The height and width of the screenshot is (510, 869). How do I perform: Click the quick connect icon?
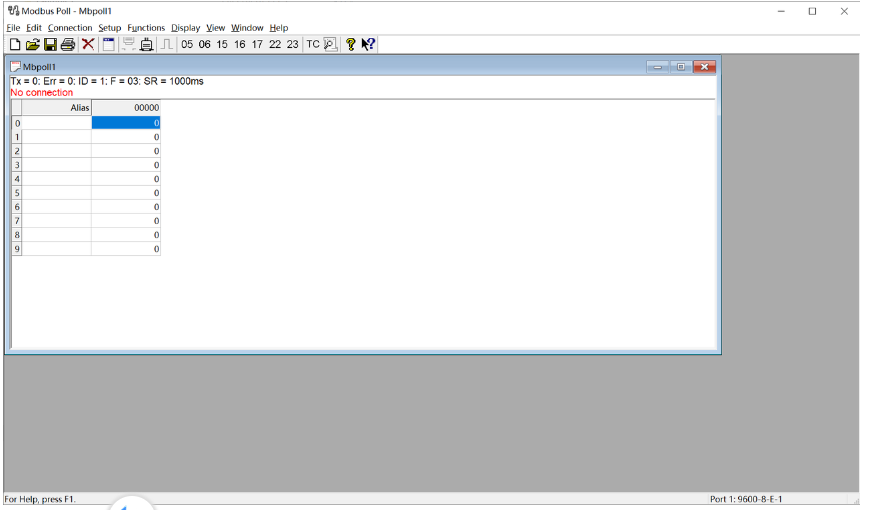[x=129, y=44]
